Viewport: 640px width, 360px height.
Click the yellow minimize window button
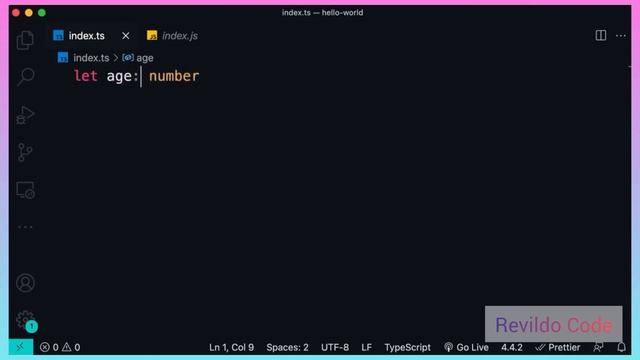coord(29,13)
